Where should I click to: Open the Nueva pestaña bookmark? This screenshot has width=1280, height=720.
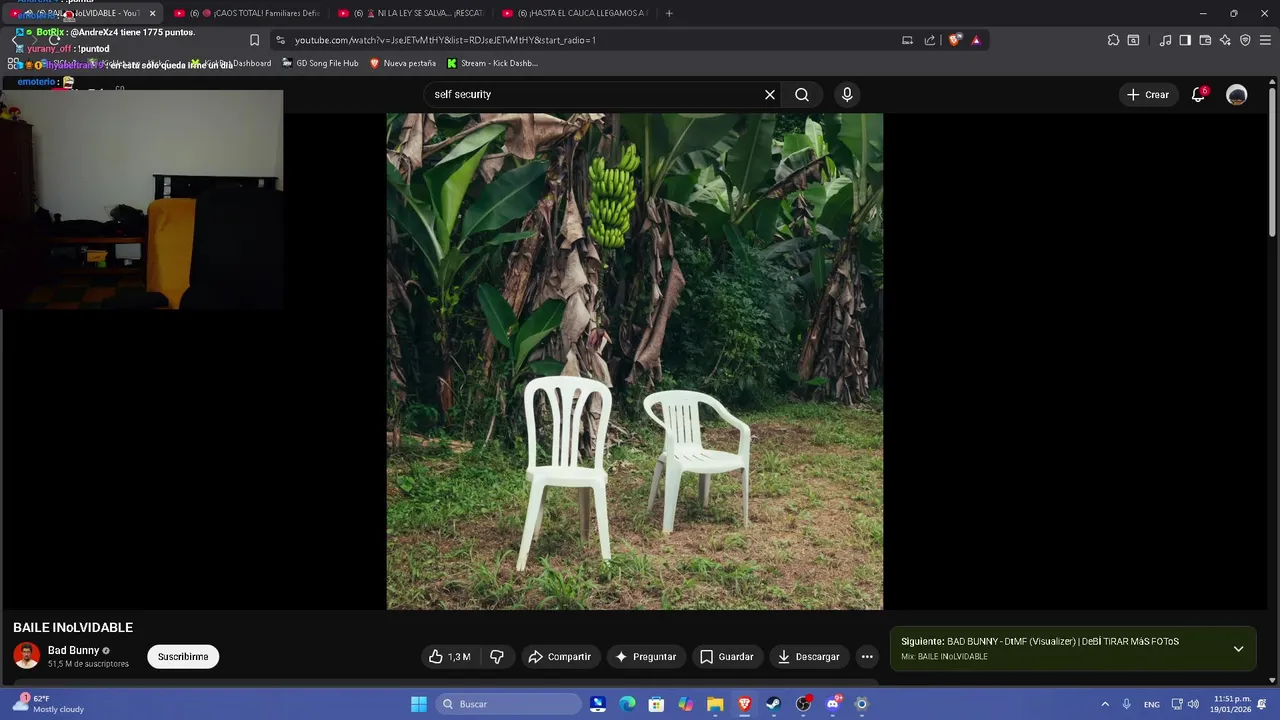(x=403, y=63)
